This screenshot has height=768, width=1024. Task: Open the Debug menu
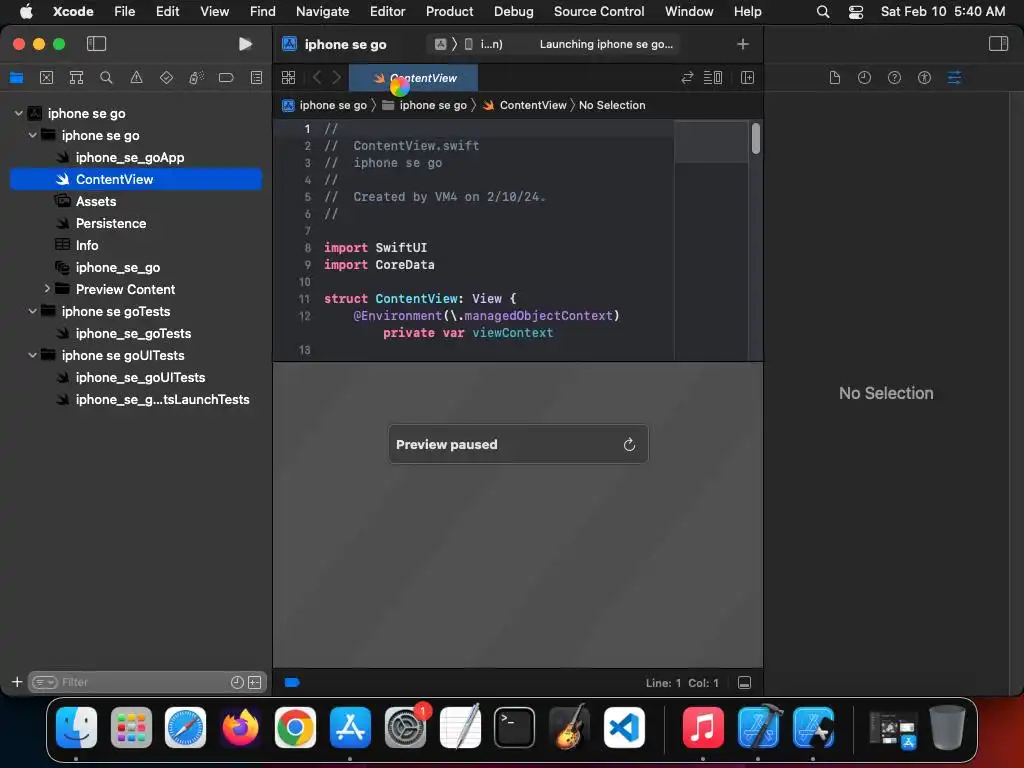(x=513, y=11)
